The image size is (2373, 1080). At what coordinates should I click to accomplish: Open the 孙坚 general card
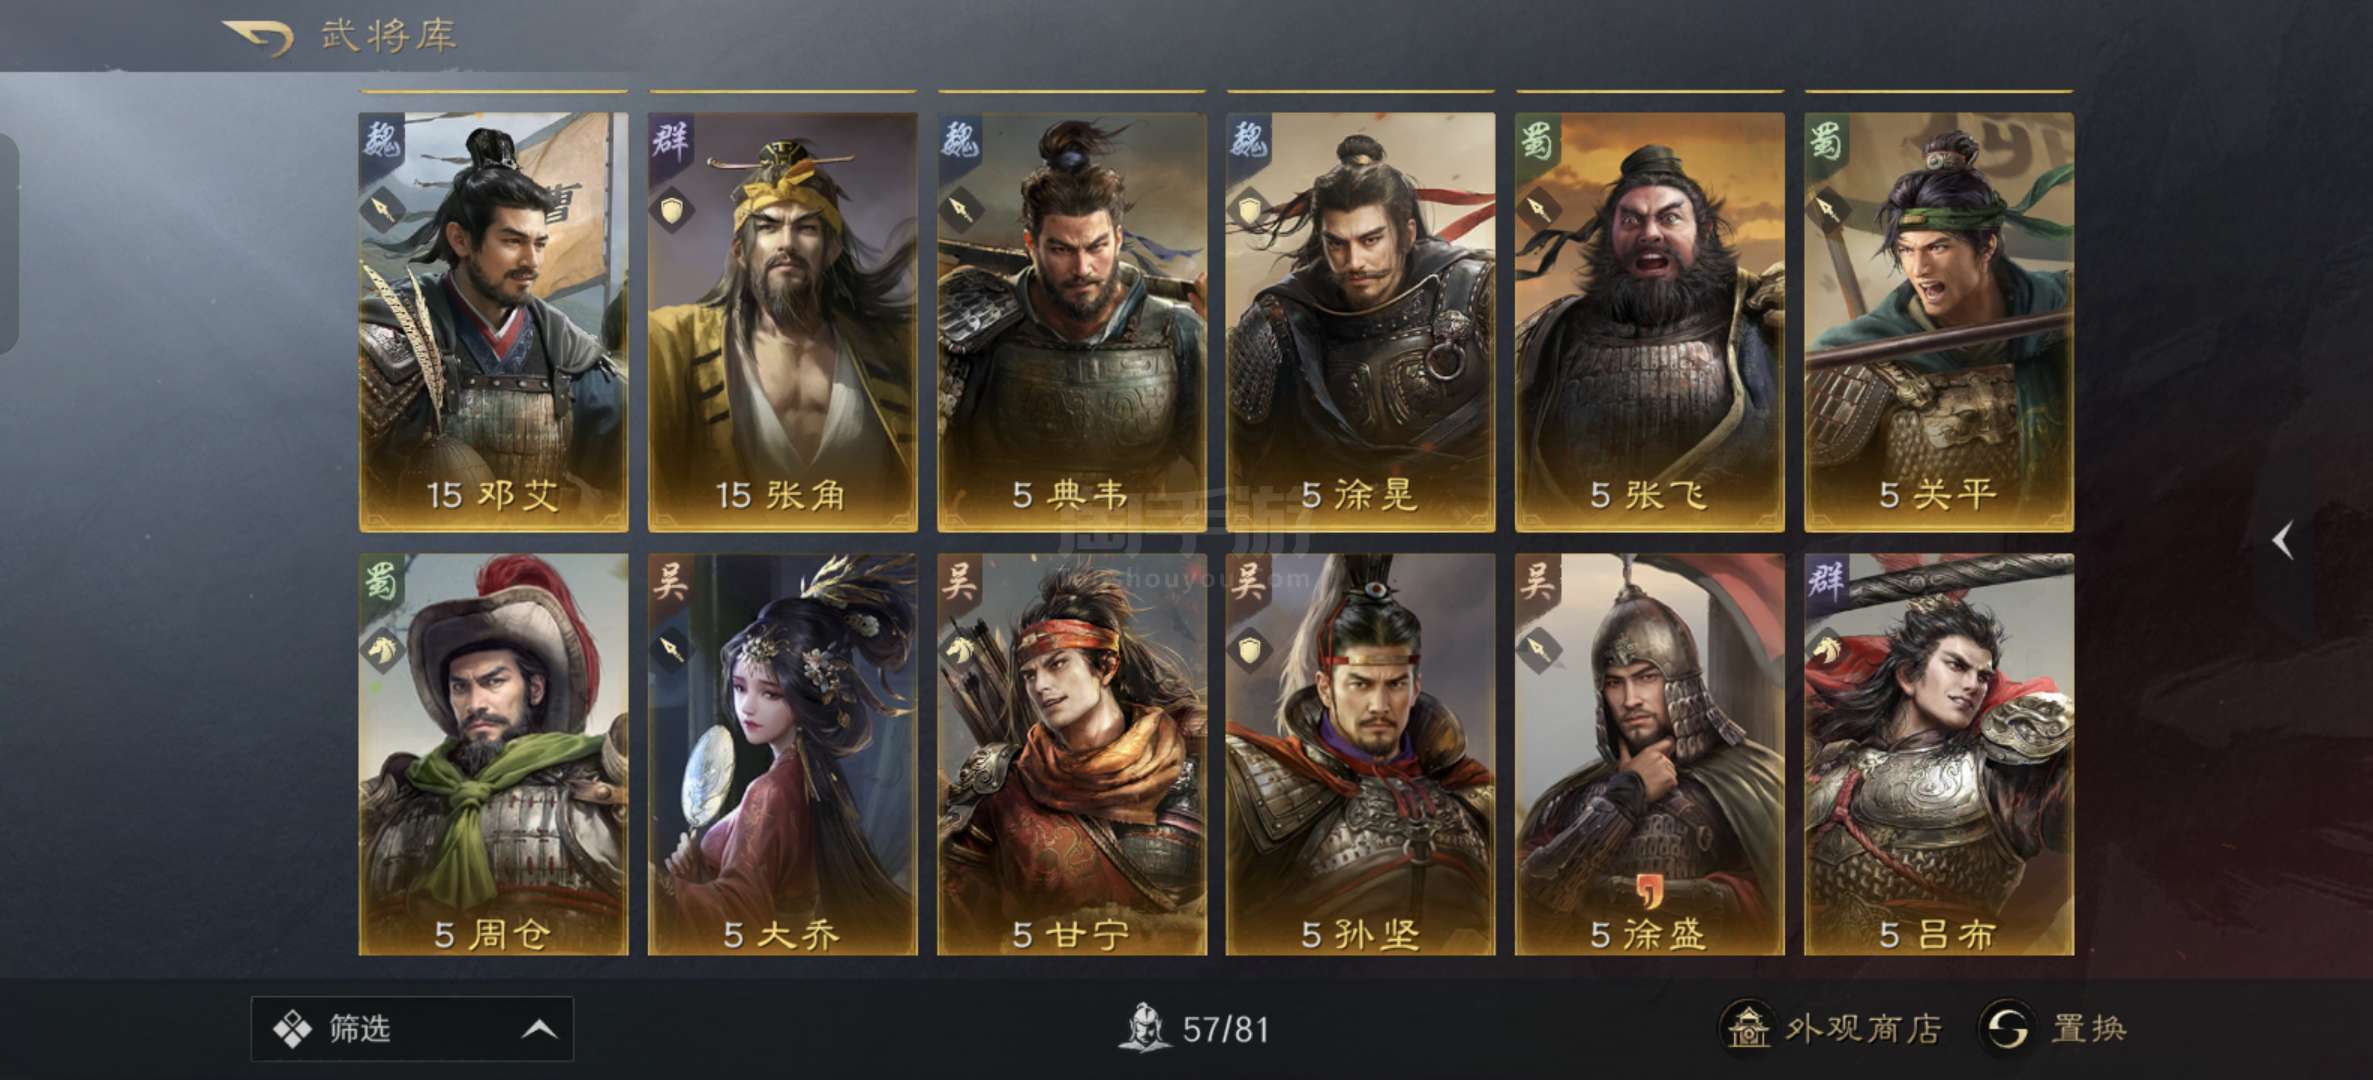(x=1361, y=755)
